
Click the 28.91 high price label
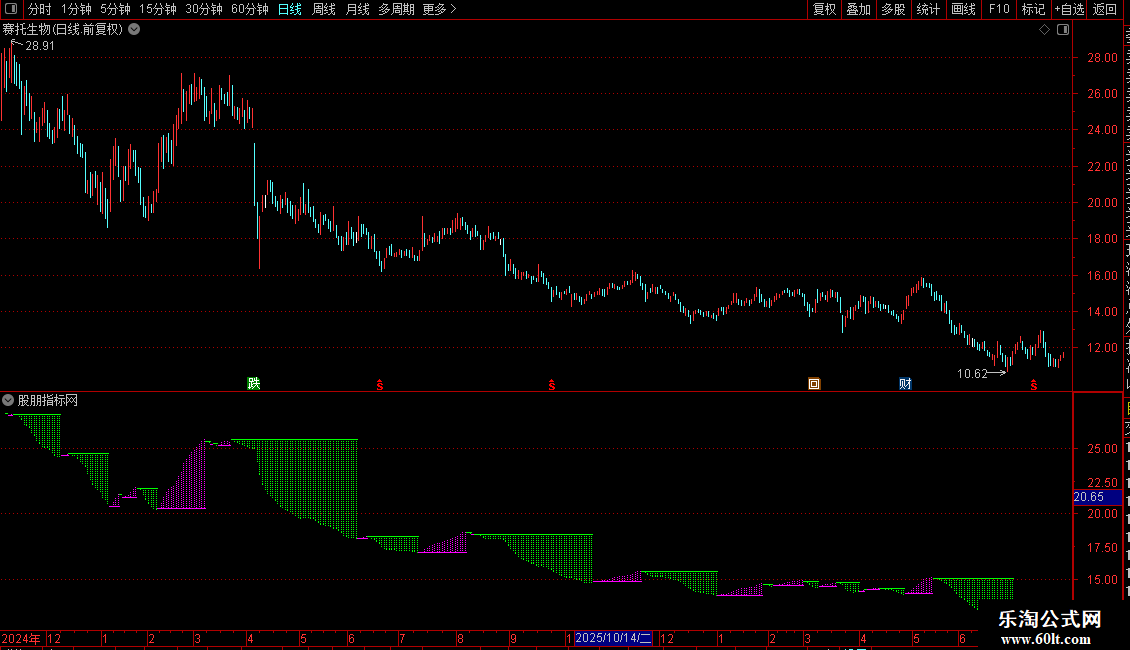tap(40, 45)
